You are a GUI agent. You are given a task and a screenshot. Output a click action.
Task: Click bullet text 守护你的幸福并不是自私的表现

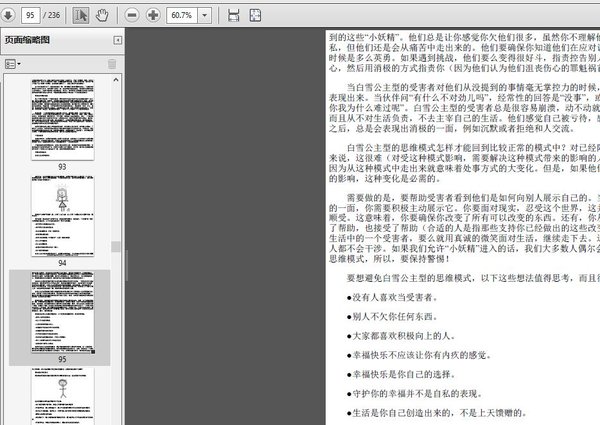pos(414,394)
